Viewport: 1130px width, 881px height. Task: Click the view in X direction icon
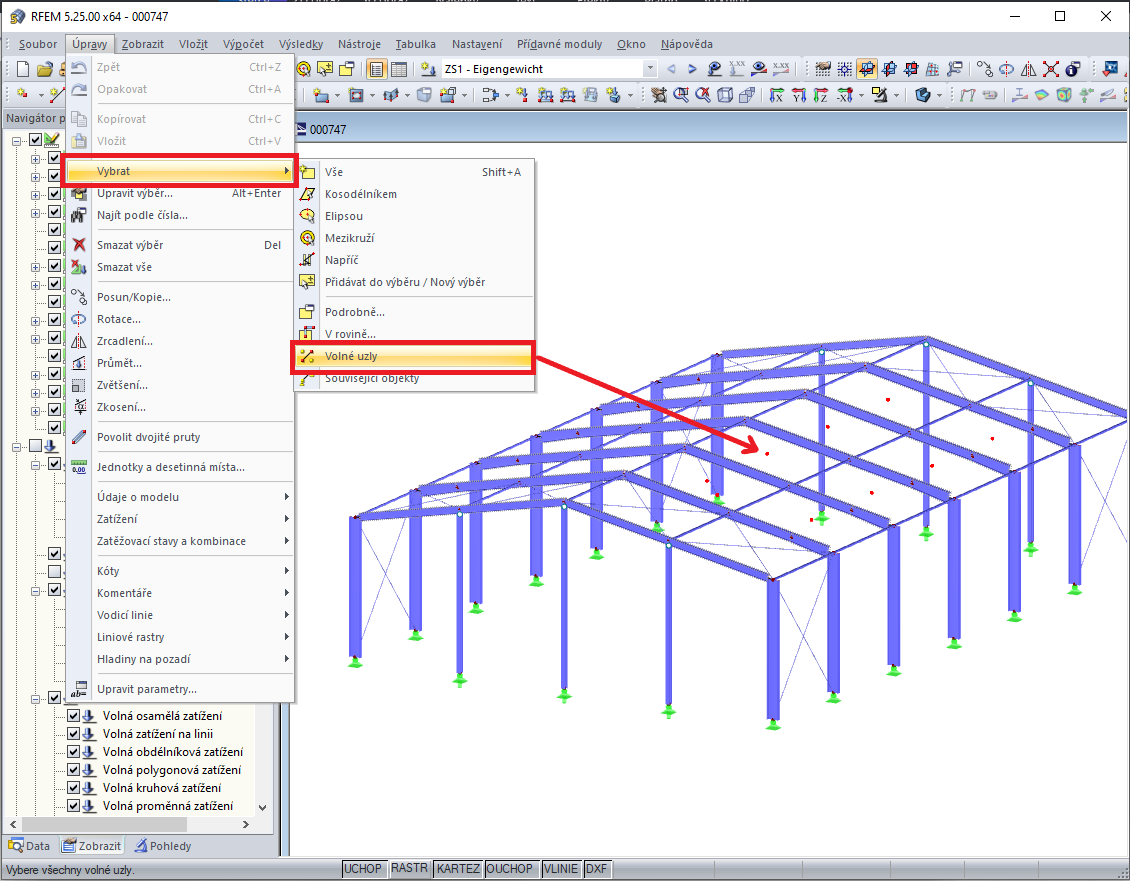point(776,95)
